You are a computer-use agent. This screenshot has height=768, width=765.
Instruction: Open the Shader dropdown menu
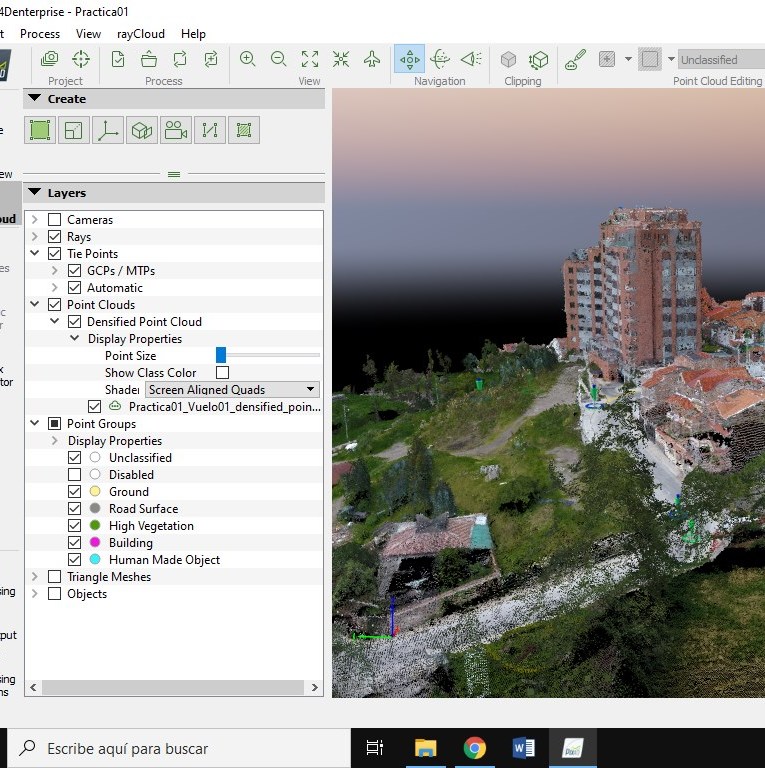pos(232,389)
